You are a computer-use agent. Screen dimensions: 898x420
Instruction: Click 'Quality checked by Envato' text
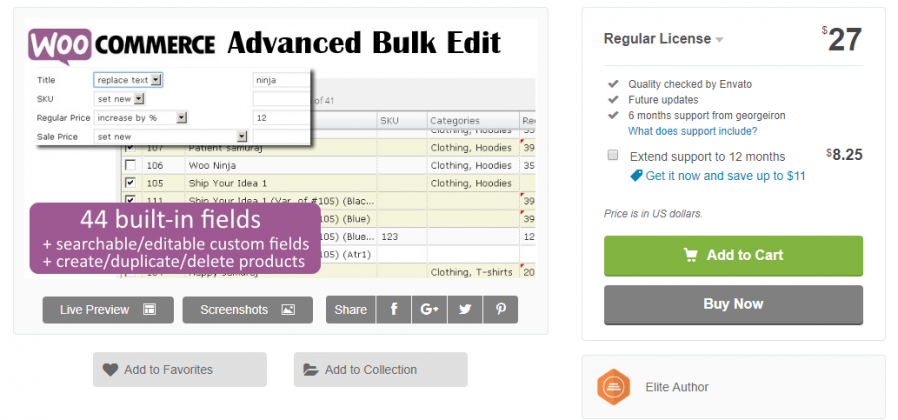coord(690,84)
